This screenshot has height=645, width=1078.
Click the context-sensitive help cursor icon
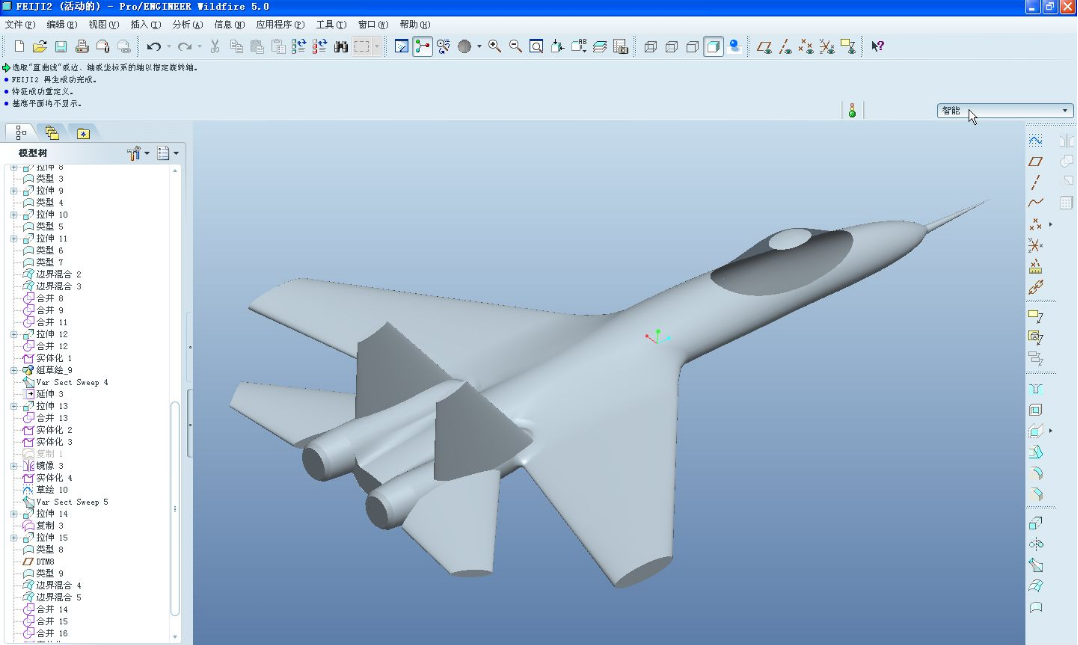coord(877,46)
